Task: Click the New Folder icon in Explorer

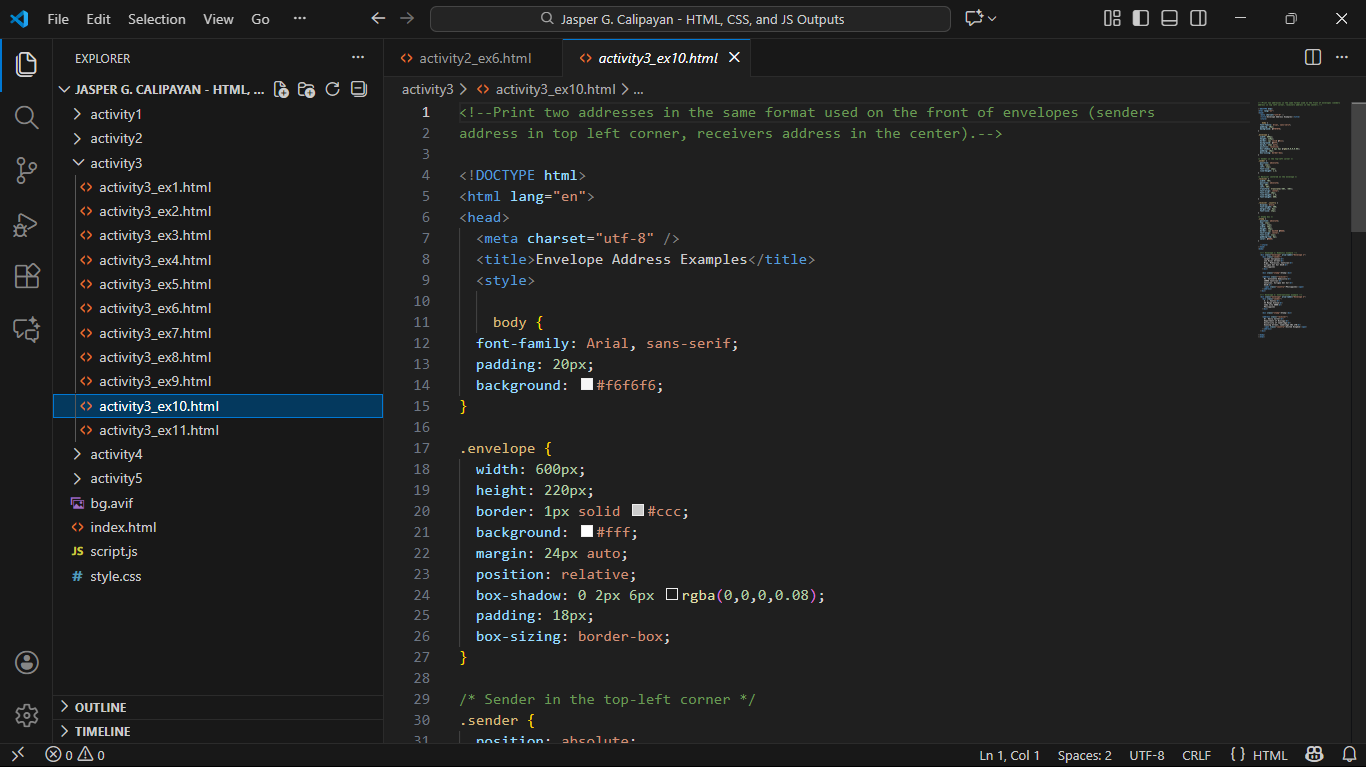Action: [307, 89]
